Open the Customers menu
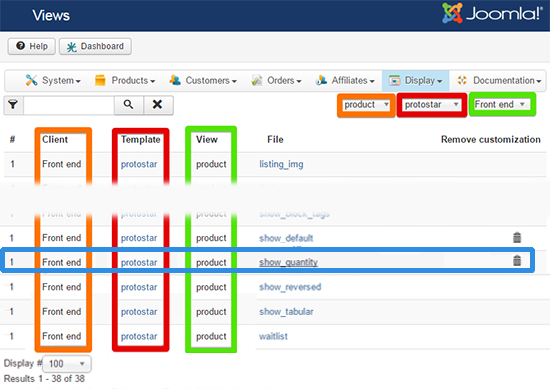The height and width of the screenshot is (389, 550). (x=203, y=81)
